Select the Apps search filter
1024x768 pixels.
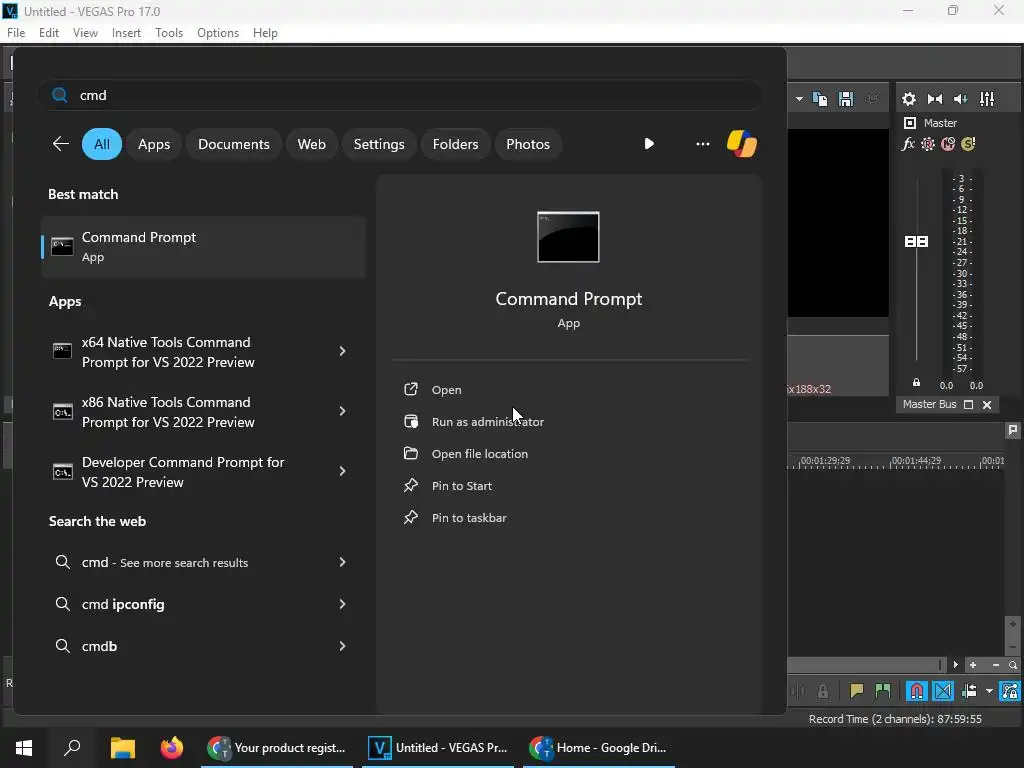tap(154, 144)
